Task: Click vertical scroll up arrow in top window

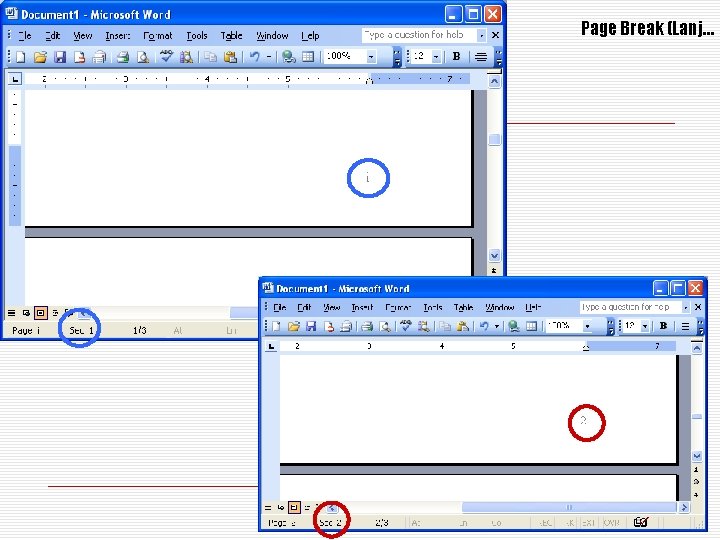Action: [x=494, y=82]
